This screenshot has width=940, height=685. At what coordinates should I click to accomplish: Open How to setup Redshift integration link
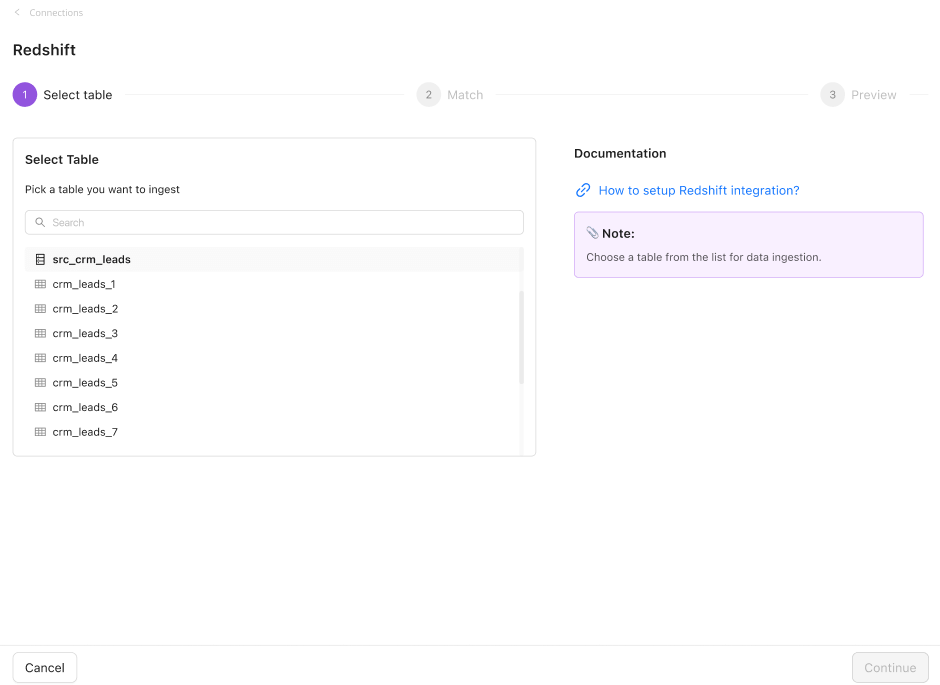point(698,191)
